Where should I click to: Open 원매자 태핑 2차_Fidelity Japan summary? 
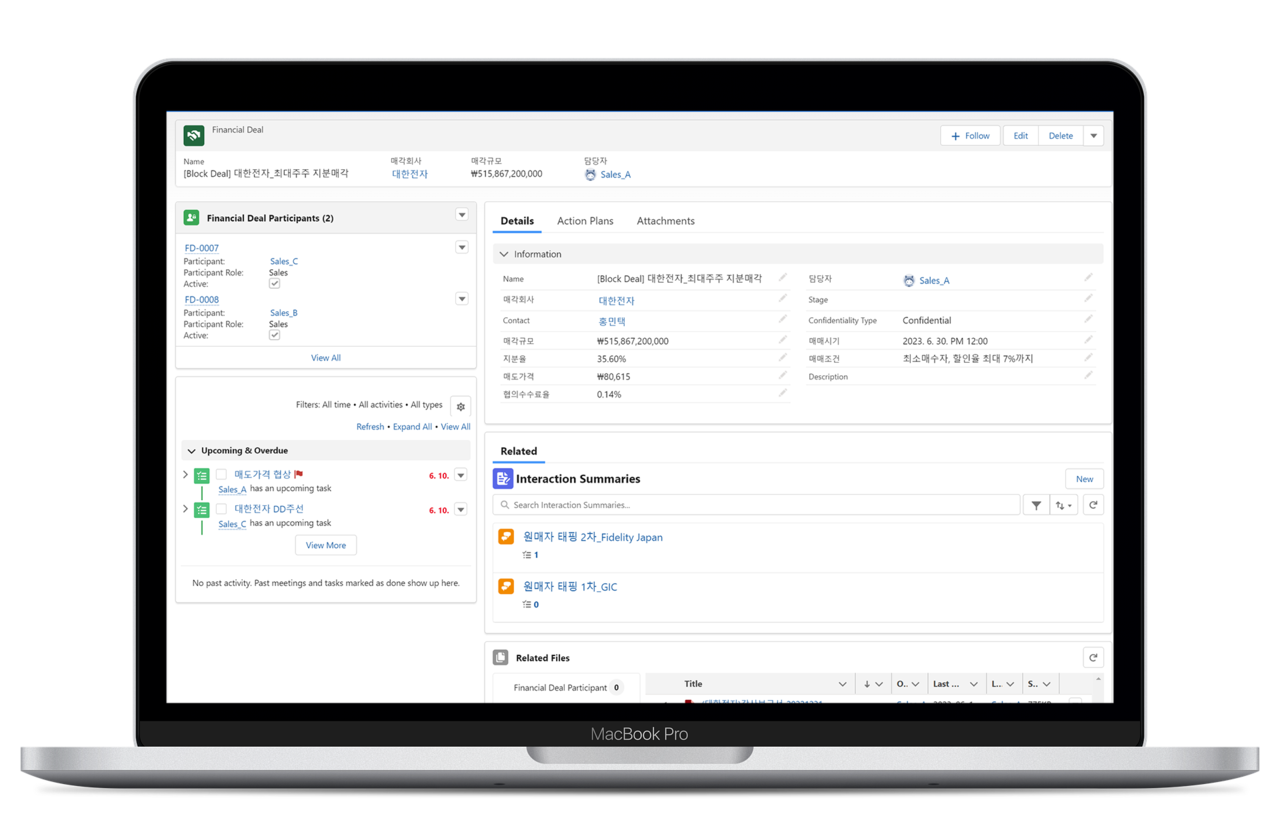593,537
